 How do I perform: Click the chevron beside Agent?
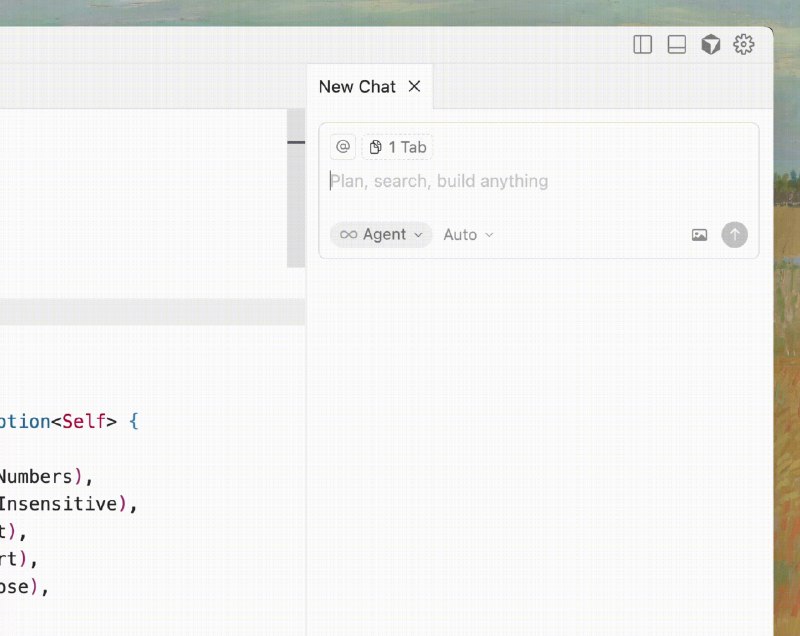tap(417, 235)
